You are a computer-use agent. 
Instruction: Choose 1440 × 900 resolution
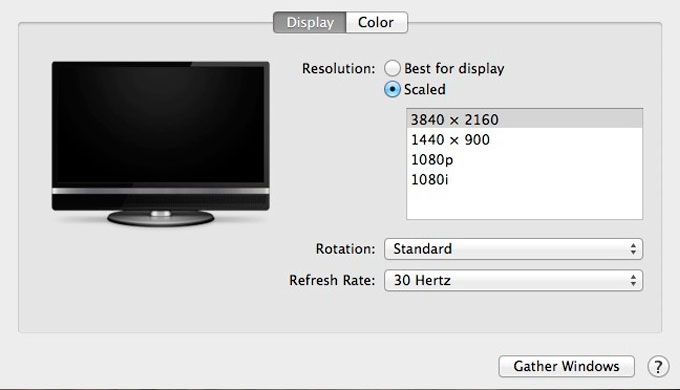point(524,139)
